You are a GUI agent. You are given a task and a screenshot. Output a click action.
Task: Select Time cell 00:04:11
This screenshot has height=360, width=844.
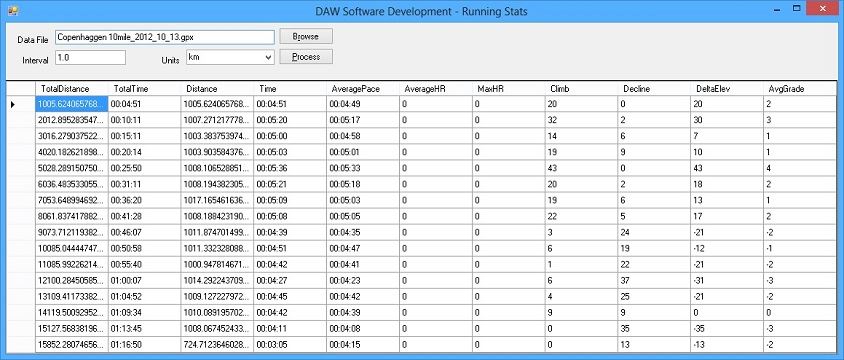click(x=290, y=328)
